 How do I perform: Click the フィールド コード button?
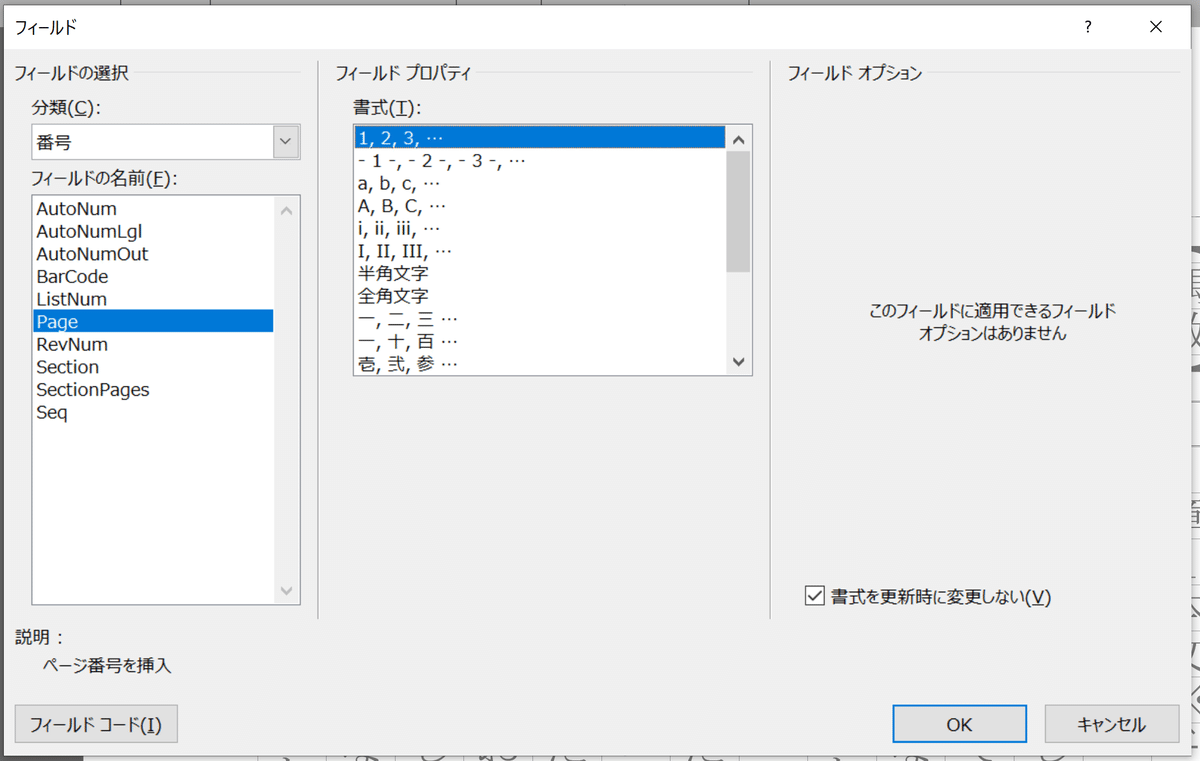click(96, 724)
